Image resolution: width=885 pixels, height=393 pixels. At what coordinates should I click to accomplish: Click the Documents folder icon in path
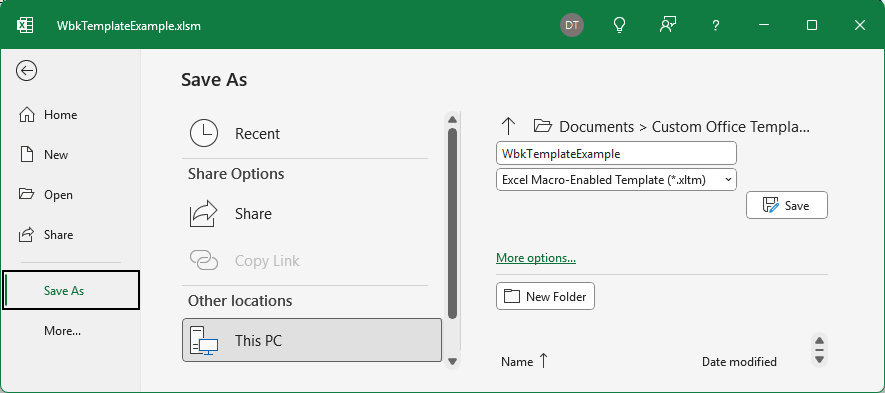point(542,126)
